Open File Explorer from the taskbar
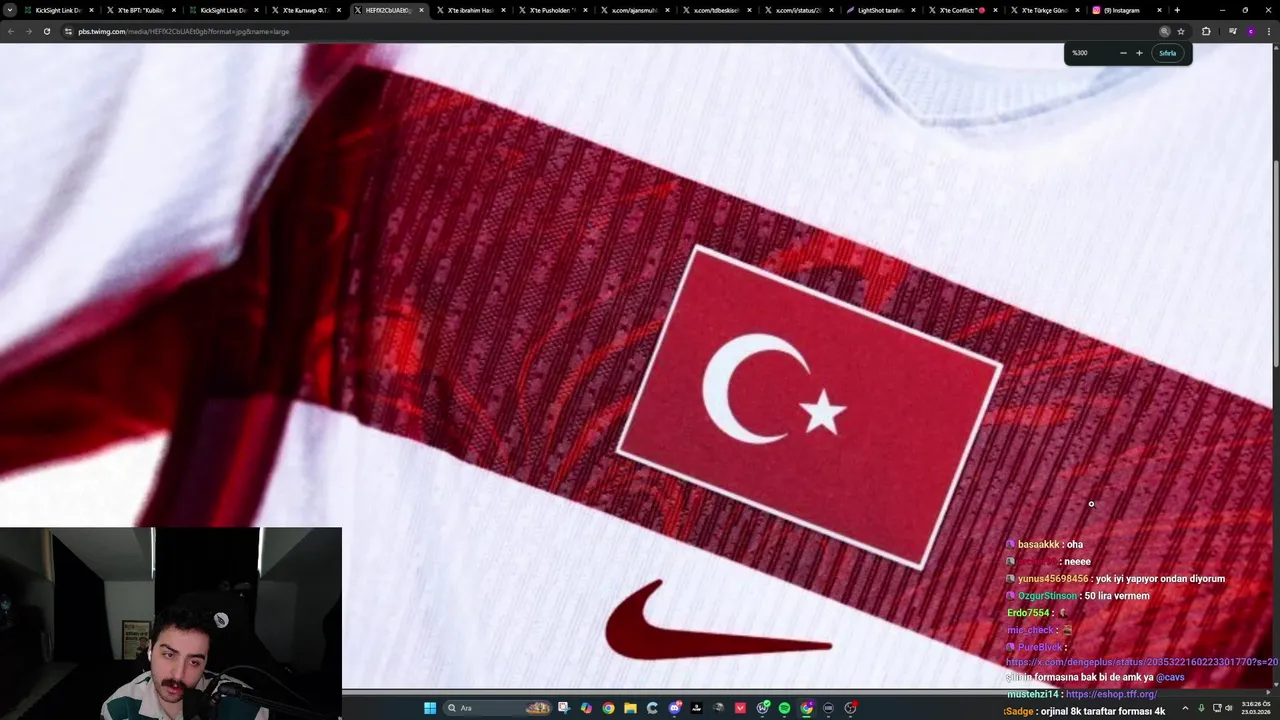1280x720 pixels. click(x=630, y=708)
